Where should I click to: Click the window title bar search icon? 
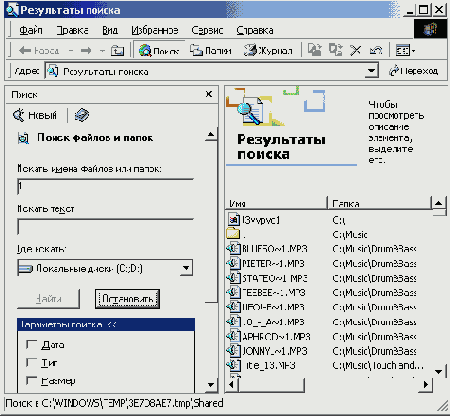[x=12, y=10]
